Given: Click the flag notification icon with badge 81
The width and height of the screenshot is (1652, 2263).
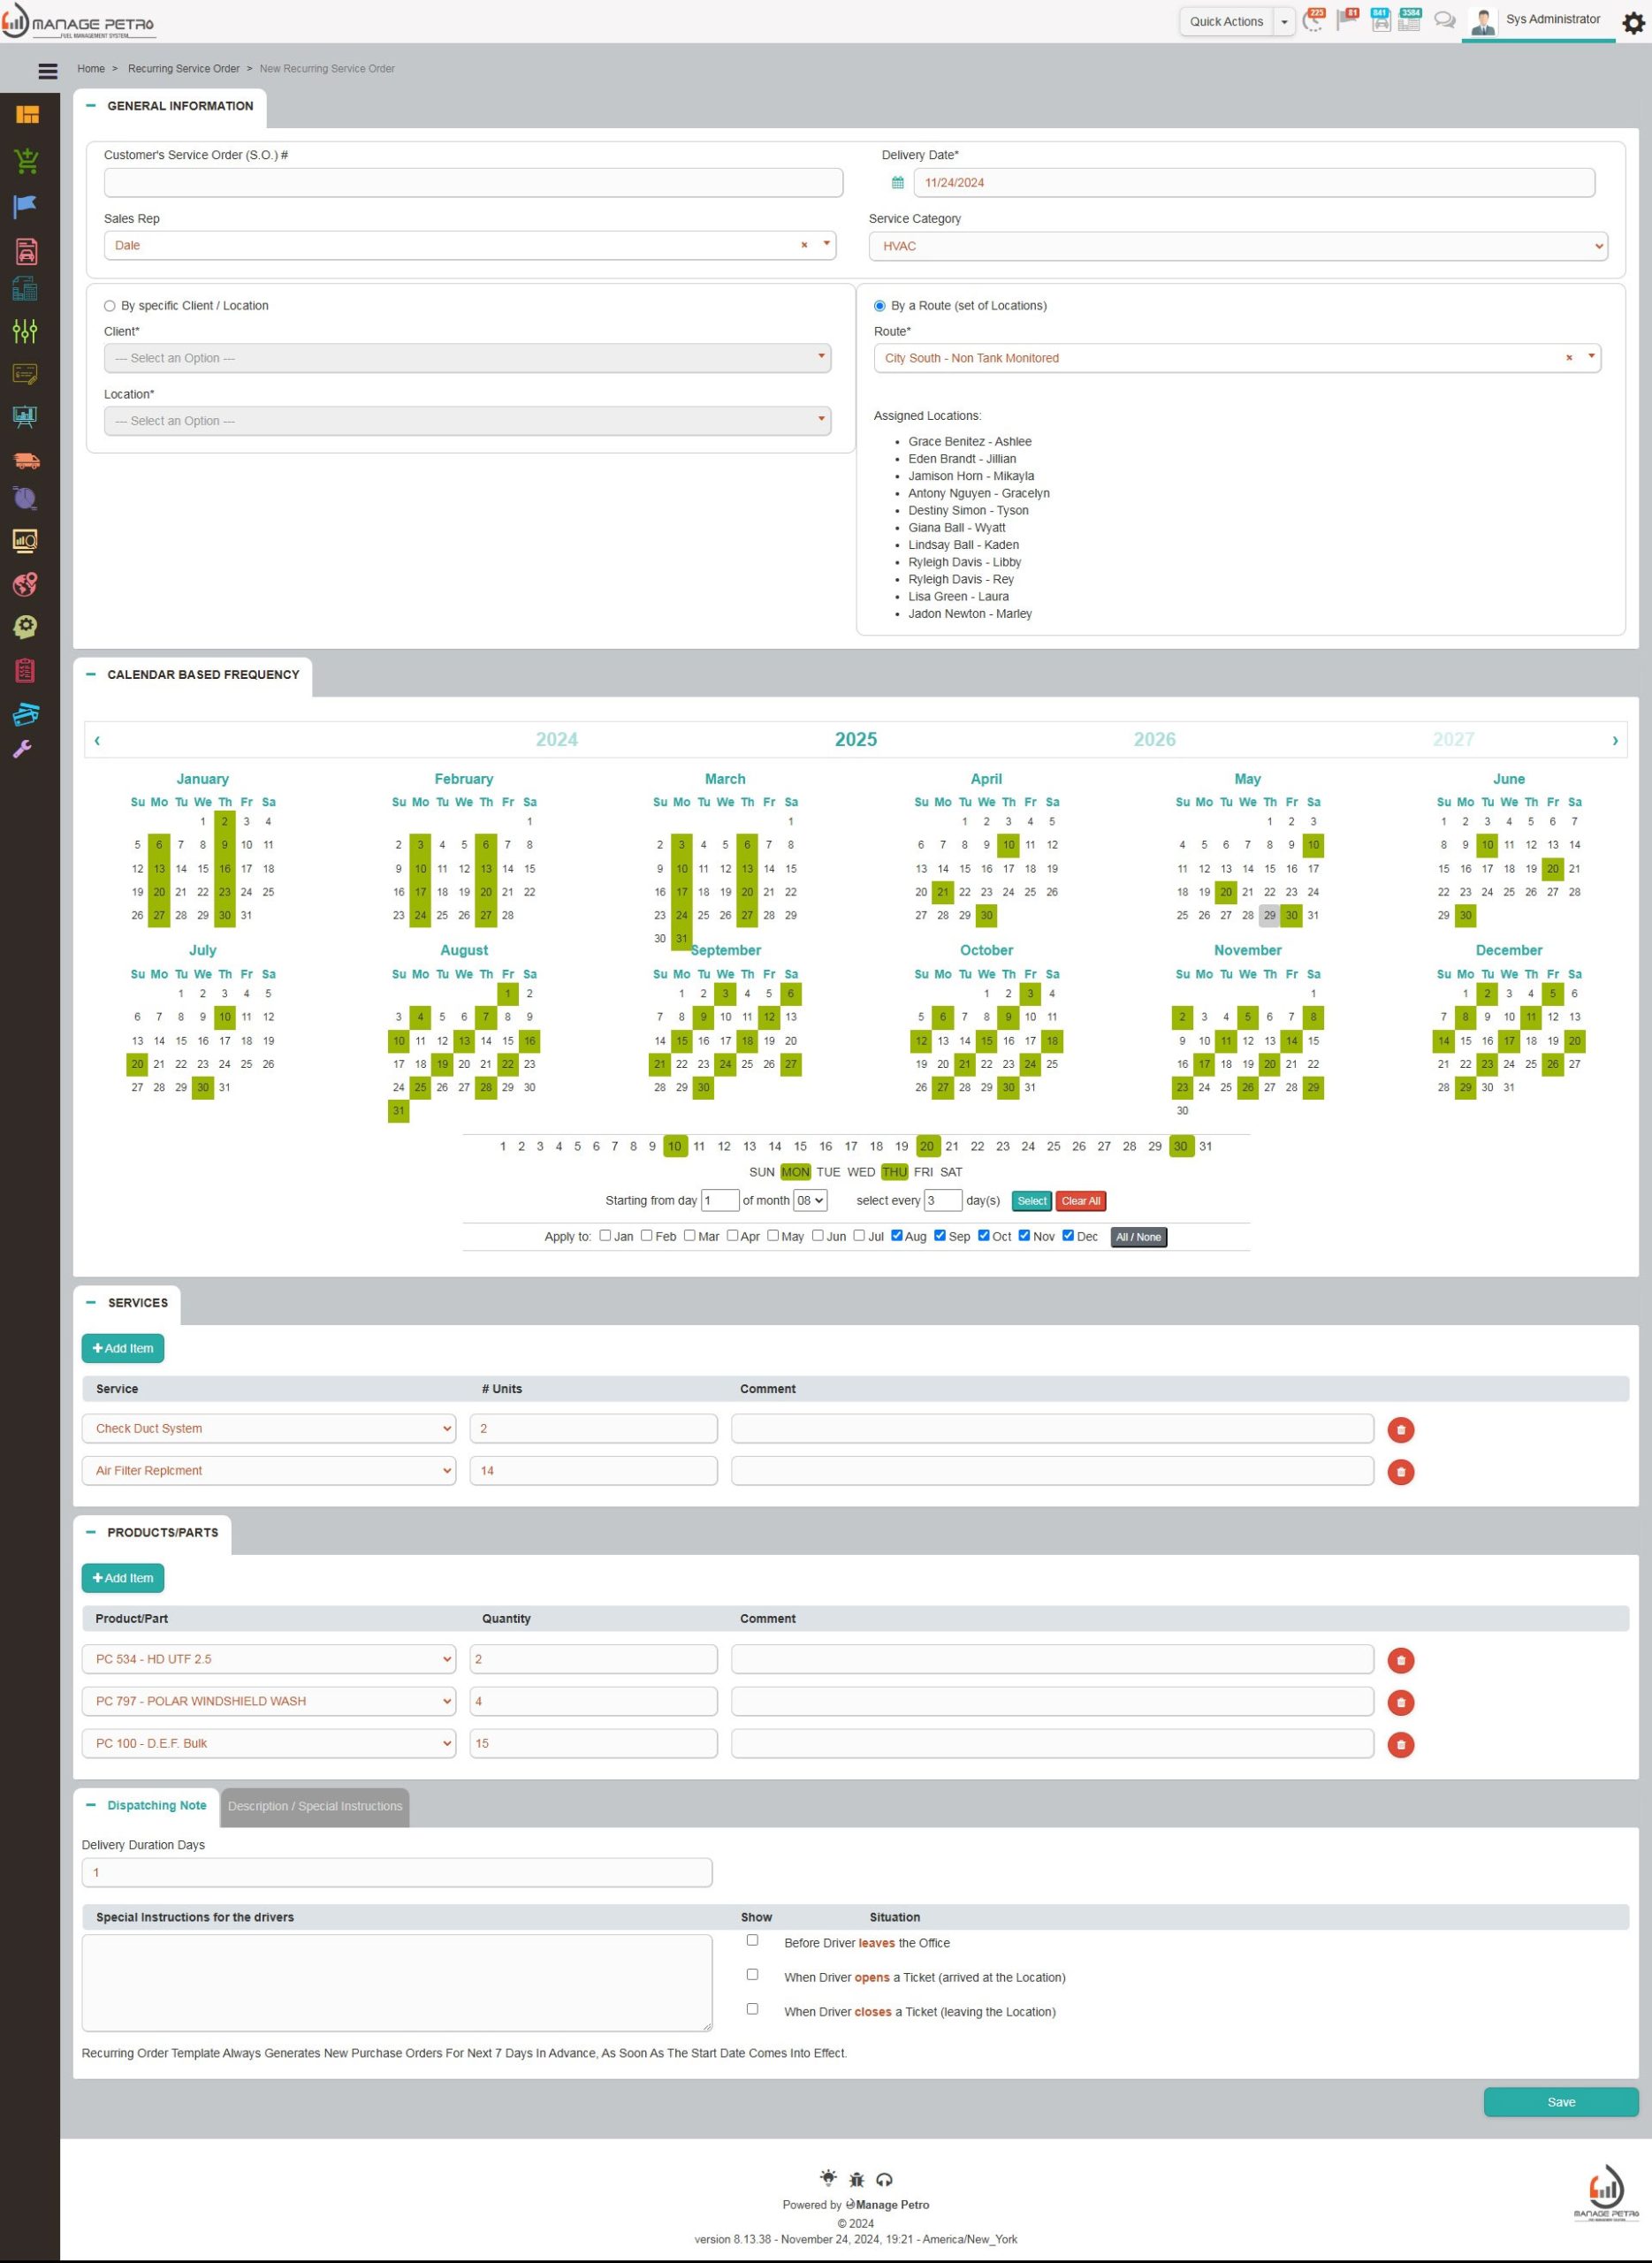Looking at the screenshot, I should [1347, 21].
